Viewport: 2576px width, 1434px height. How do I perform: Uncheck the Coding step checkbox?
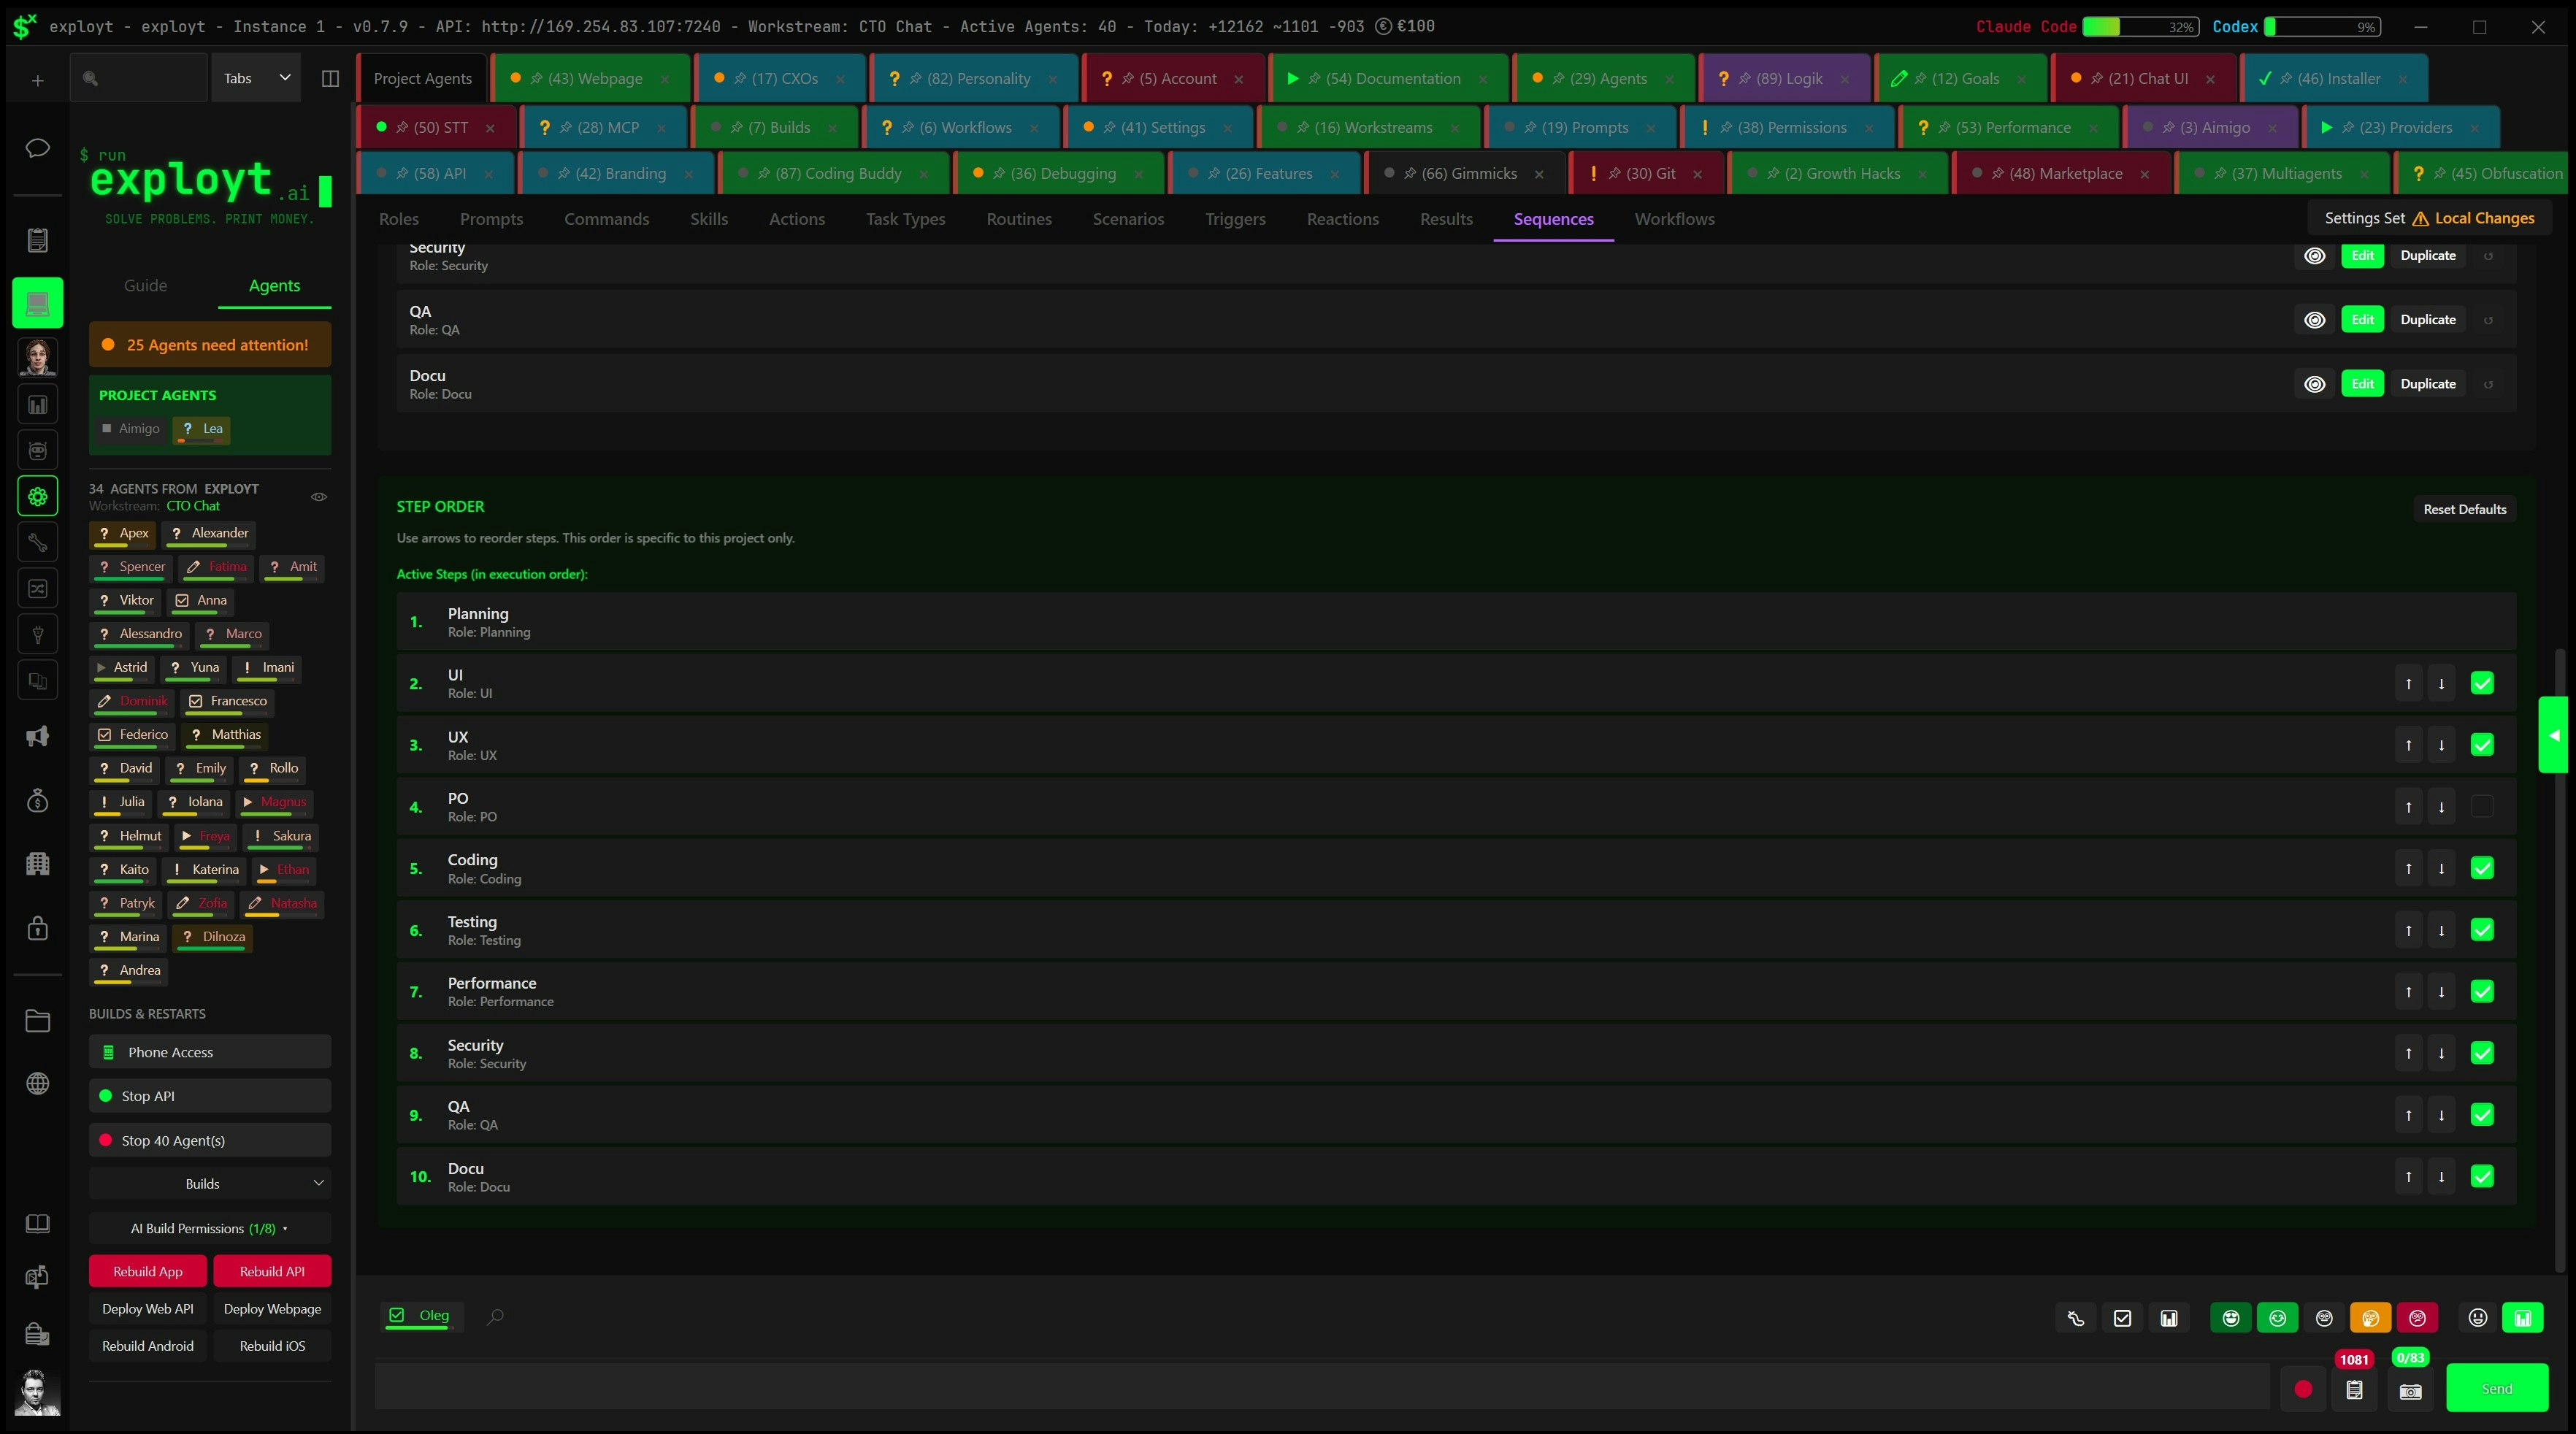tap(2481, 869)
